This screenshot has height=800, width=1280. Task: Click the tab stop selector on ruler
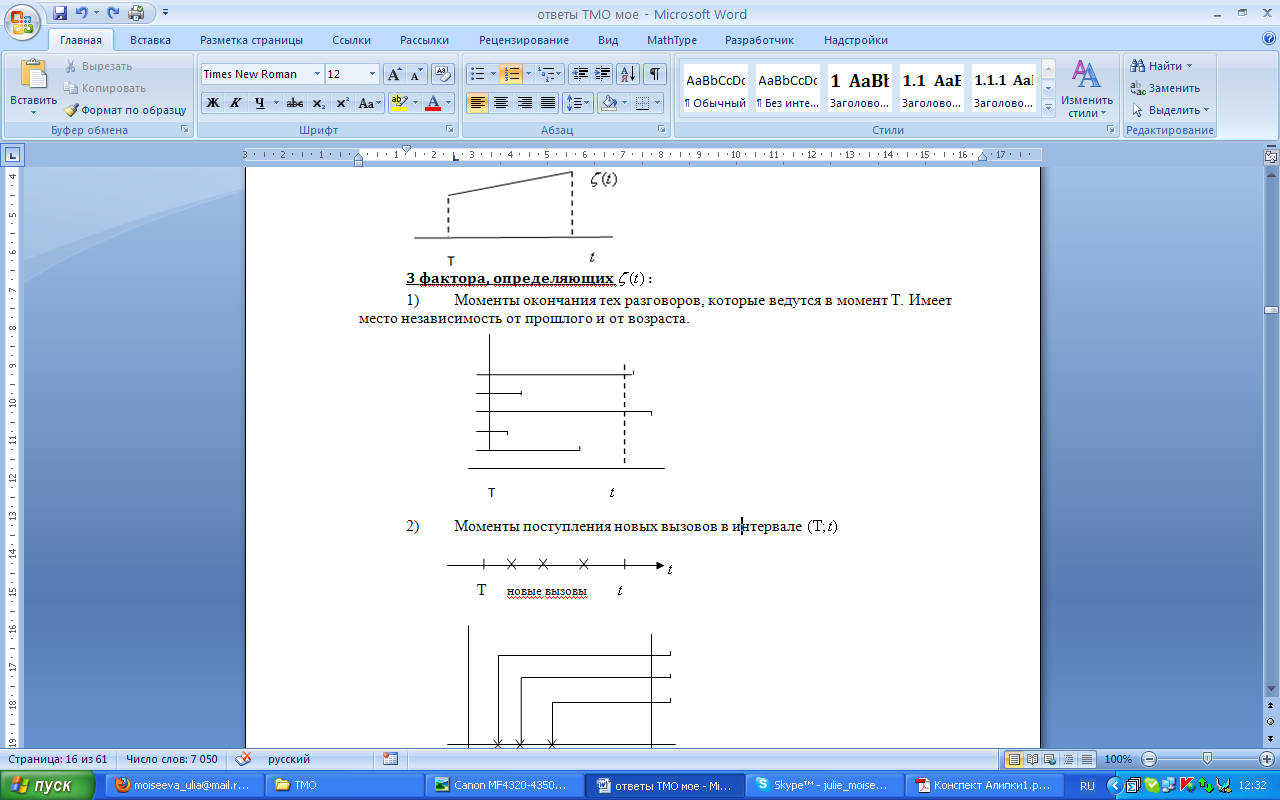click(12, 155)
